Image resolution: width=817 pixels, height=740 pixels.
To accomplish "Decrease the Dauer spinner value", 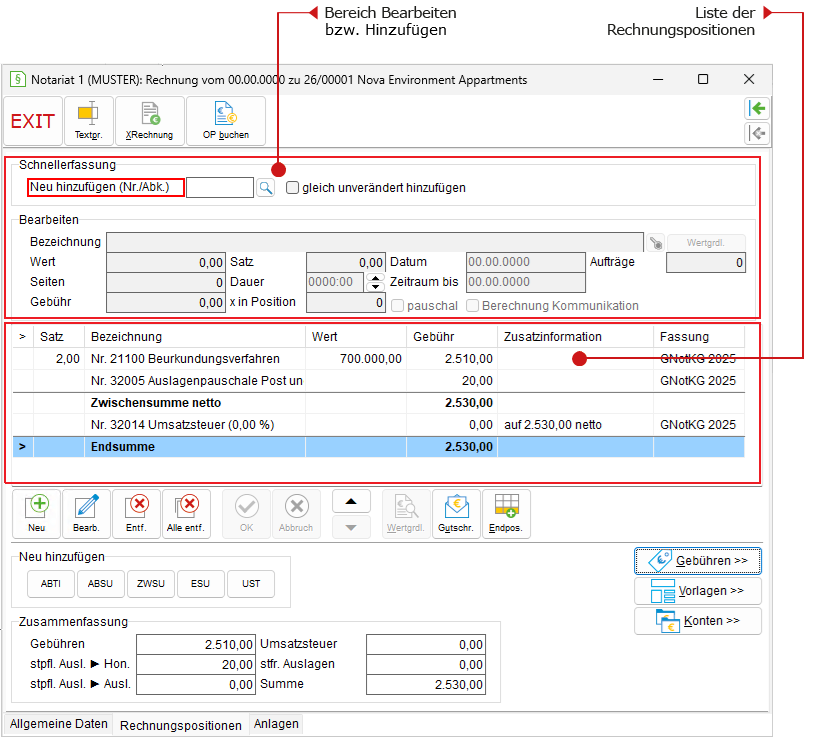I will coord(375,287).
